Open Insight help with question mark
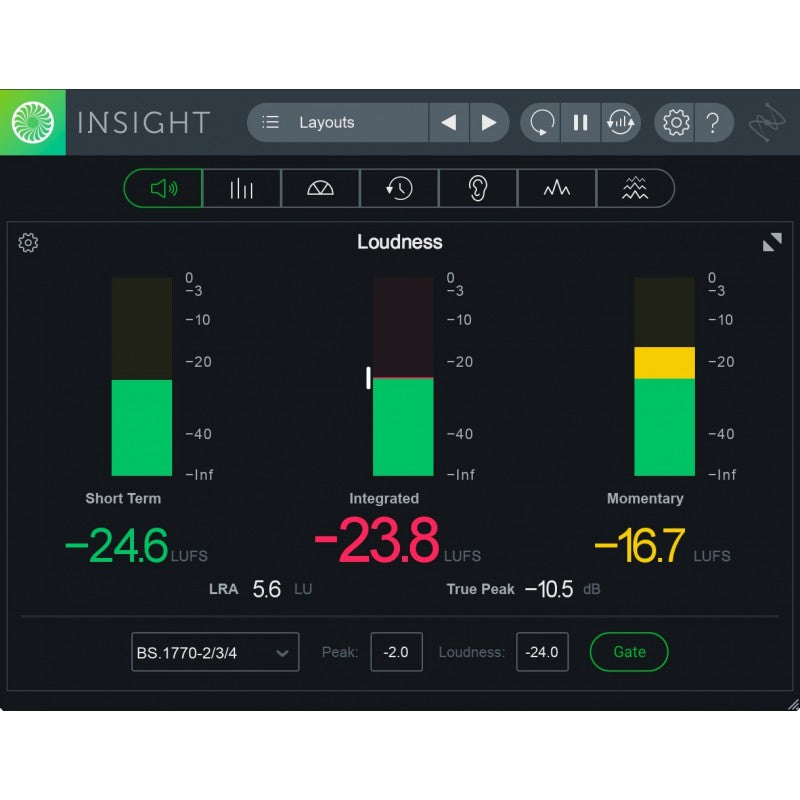Image resolution: width=800 pixels, height=800 pixels. (x=712, y=122)
